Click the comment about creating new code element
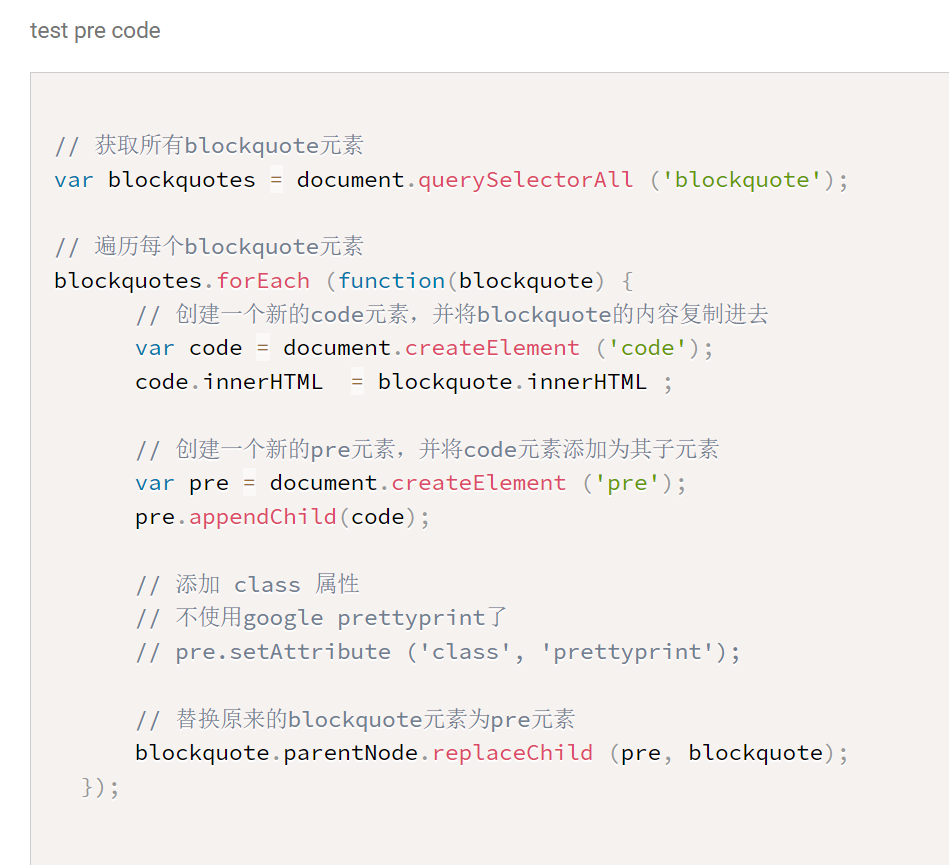Image resolution: width=949 pixels, height=865 pixels. [452, 315]
